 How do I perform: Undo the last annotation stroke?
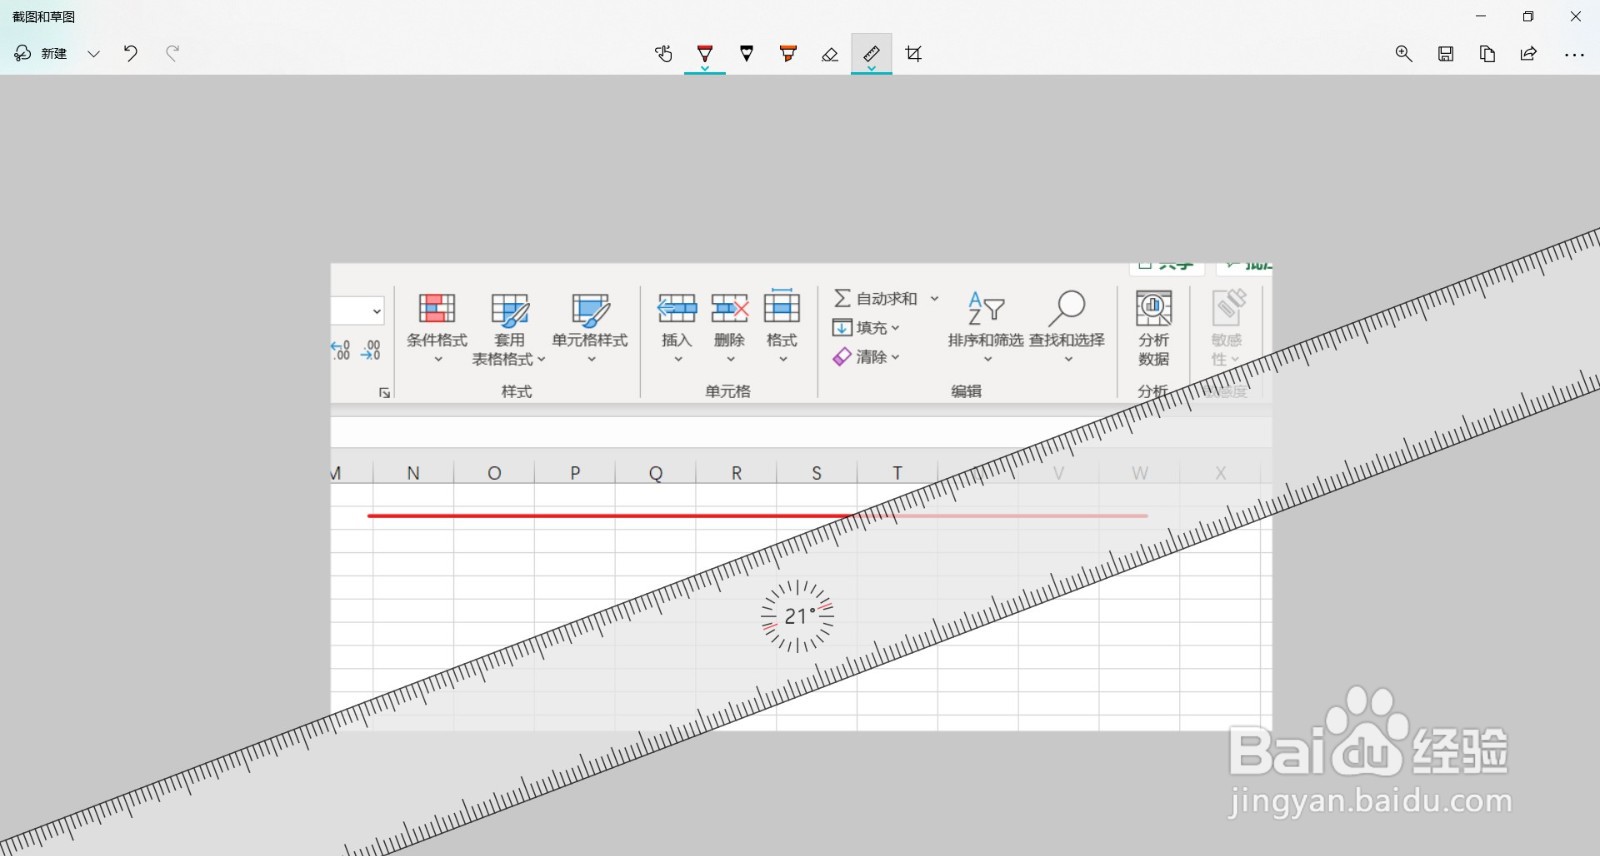coord(131,54)
